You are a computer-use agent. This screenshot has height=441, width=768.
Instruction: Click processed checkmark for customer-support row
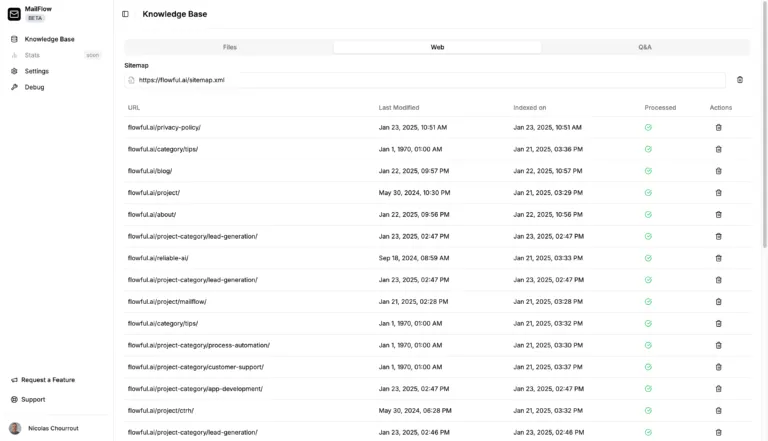(648, 367)
